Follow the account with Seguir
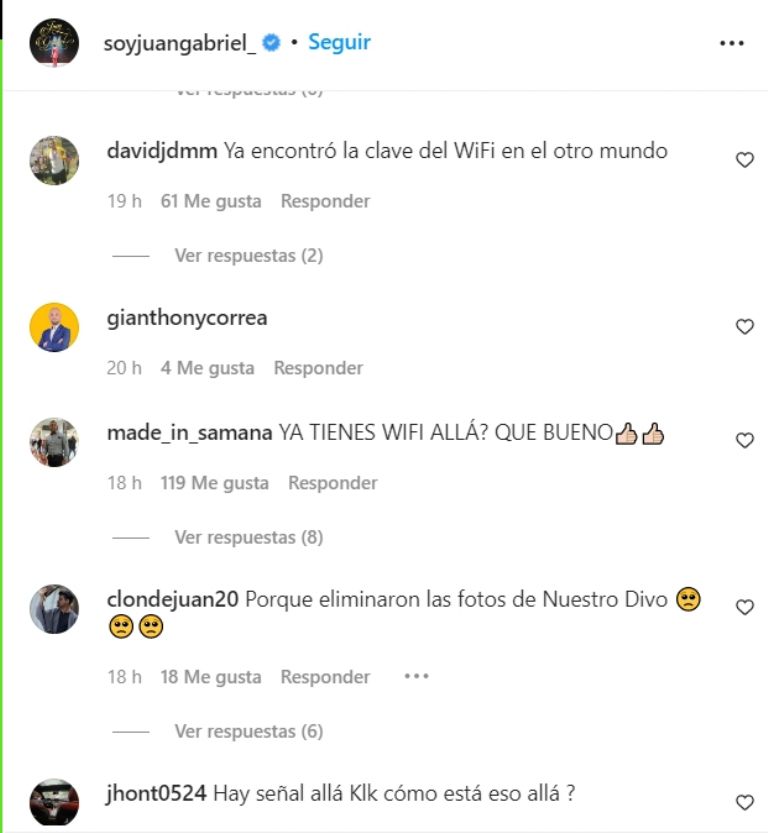This screenshot has height=833, width=768. (339, 42)
